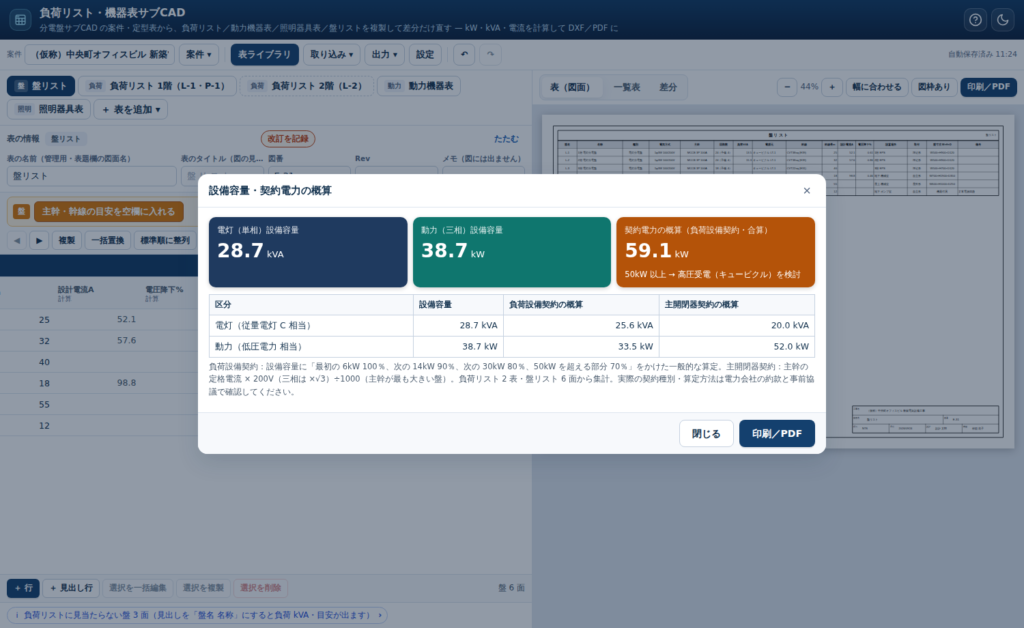Switch preview to 差分 view
Image resolution: width=1024 pixels, height=628 pixels.
pos(668,87)
